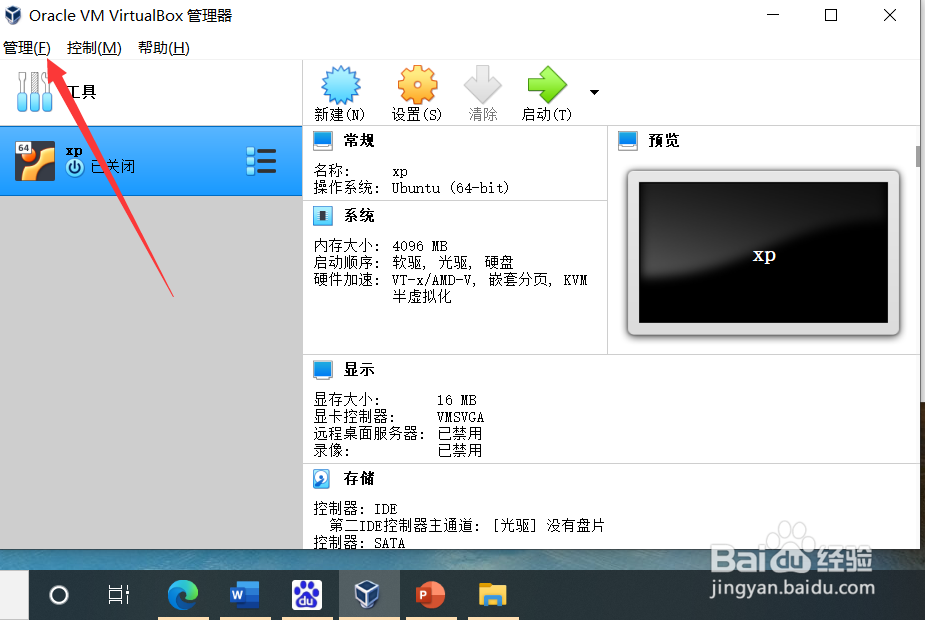Open the xp machine list menu icon
Screen dimensions: 925x620
pyautogui.click(x=261, y=161)
